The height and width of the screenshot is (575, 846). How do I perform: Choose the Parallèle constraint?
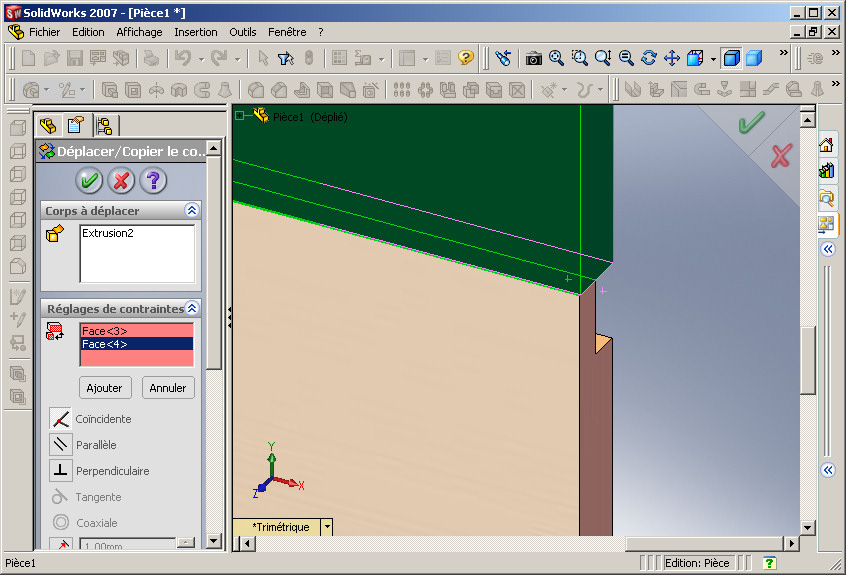point(60,444)
